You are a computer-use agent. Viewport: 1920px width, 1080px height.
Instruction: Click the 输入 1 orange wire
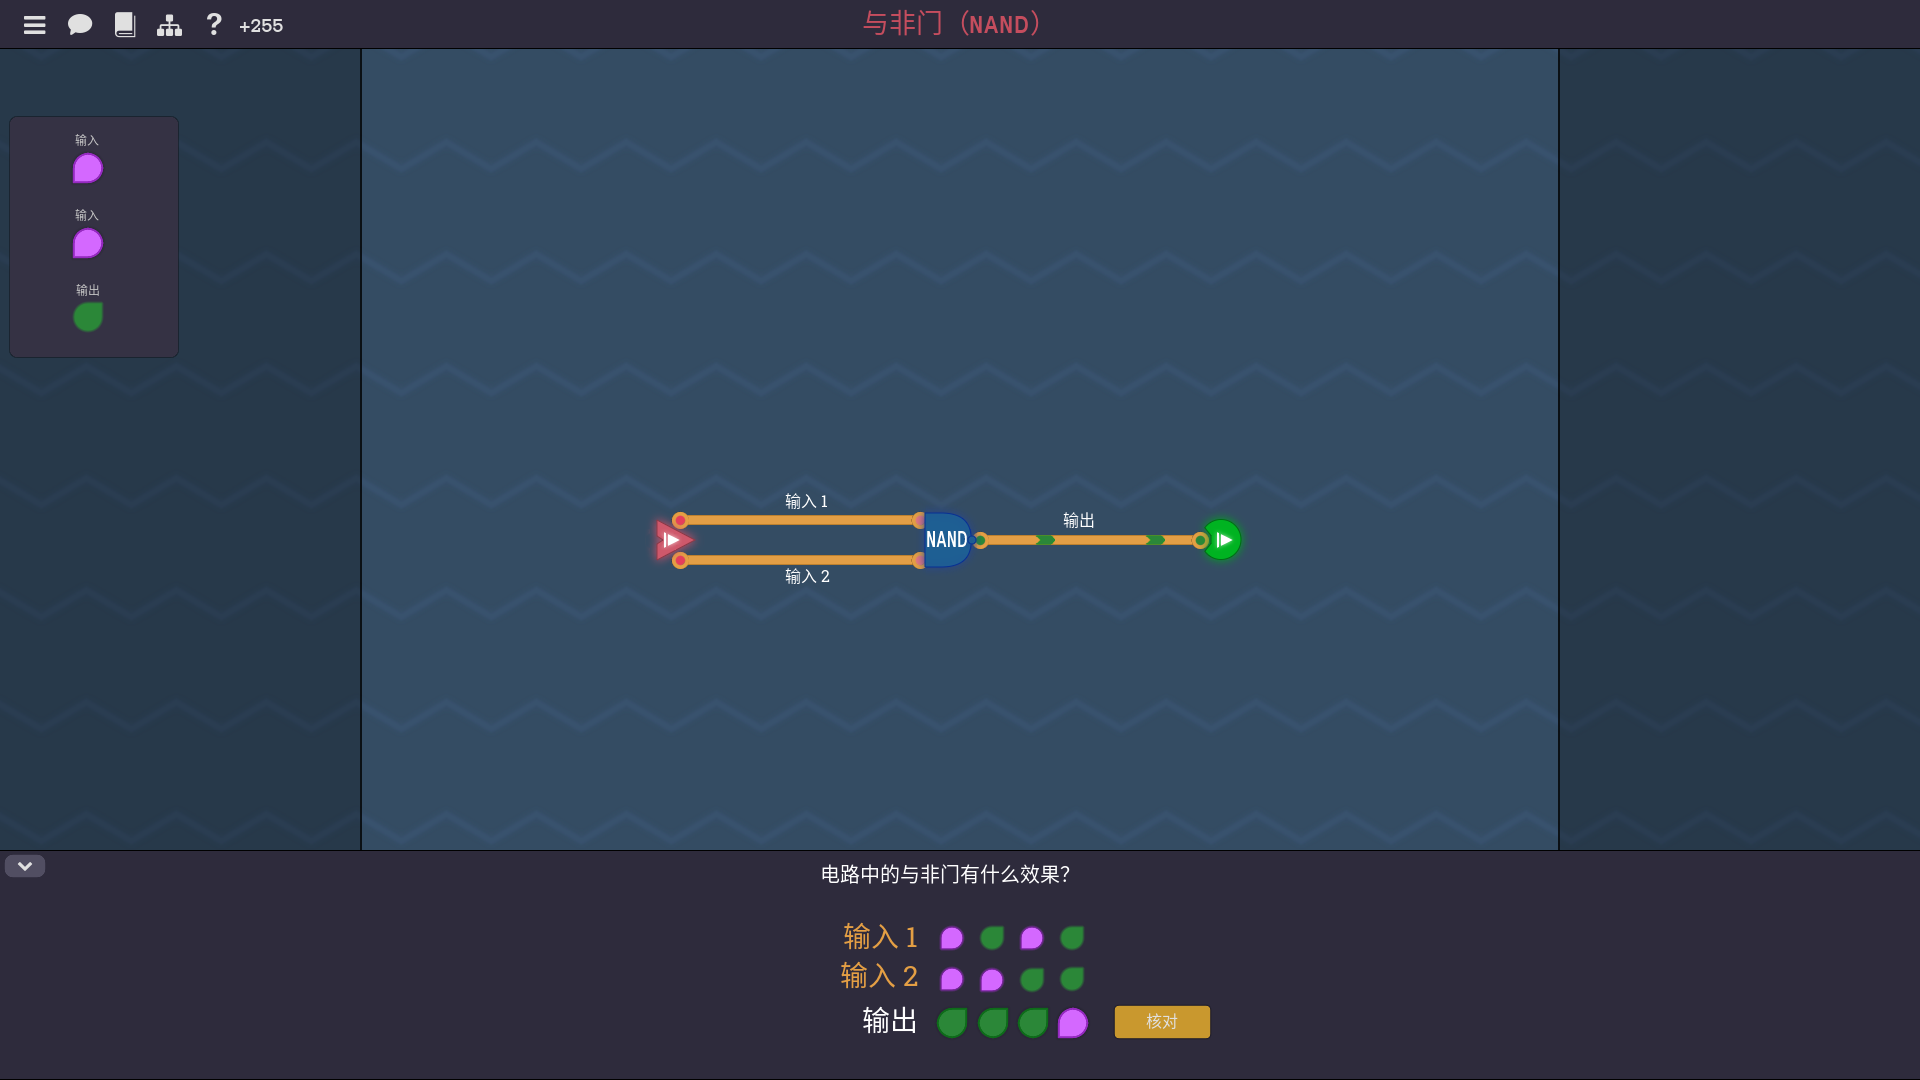800,520
